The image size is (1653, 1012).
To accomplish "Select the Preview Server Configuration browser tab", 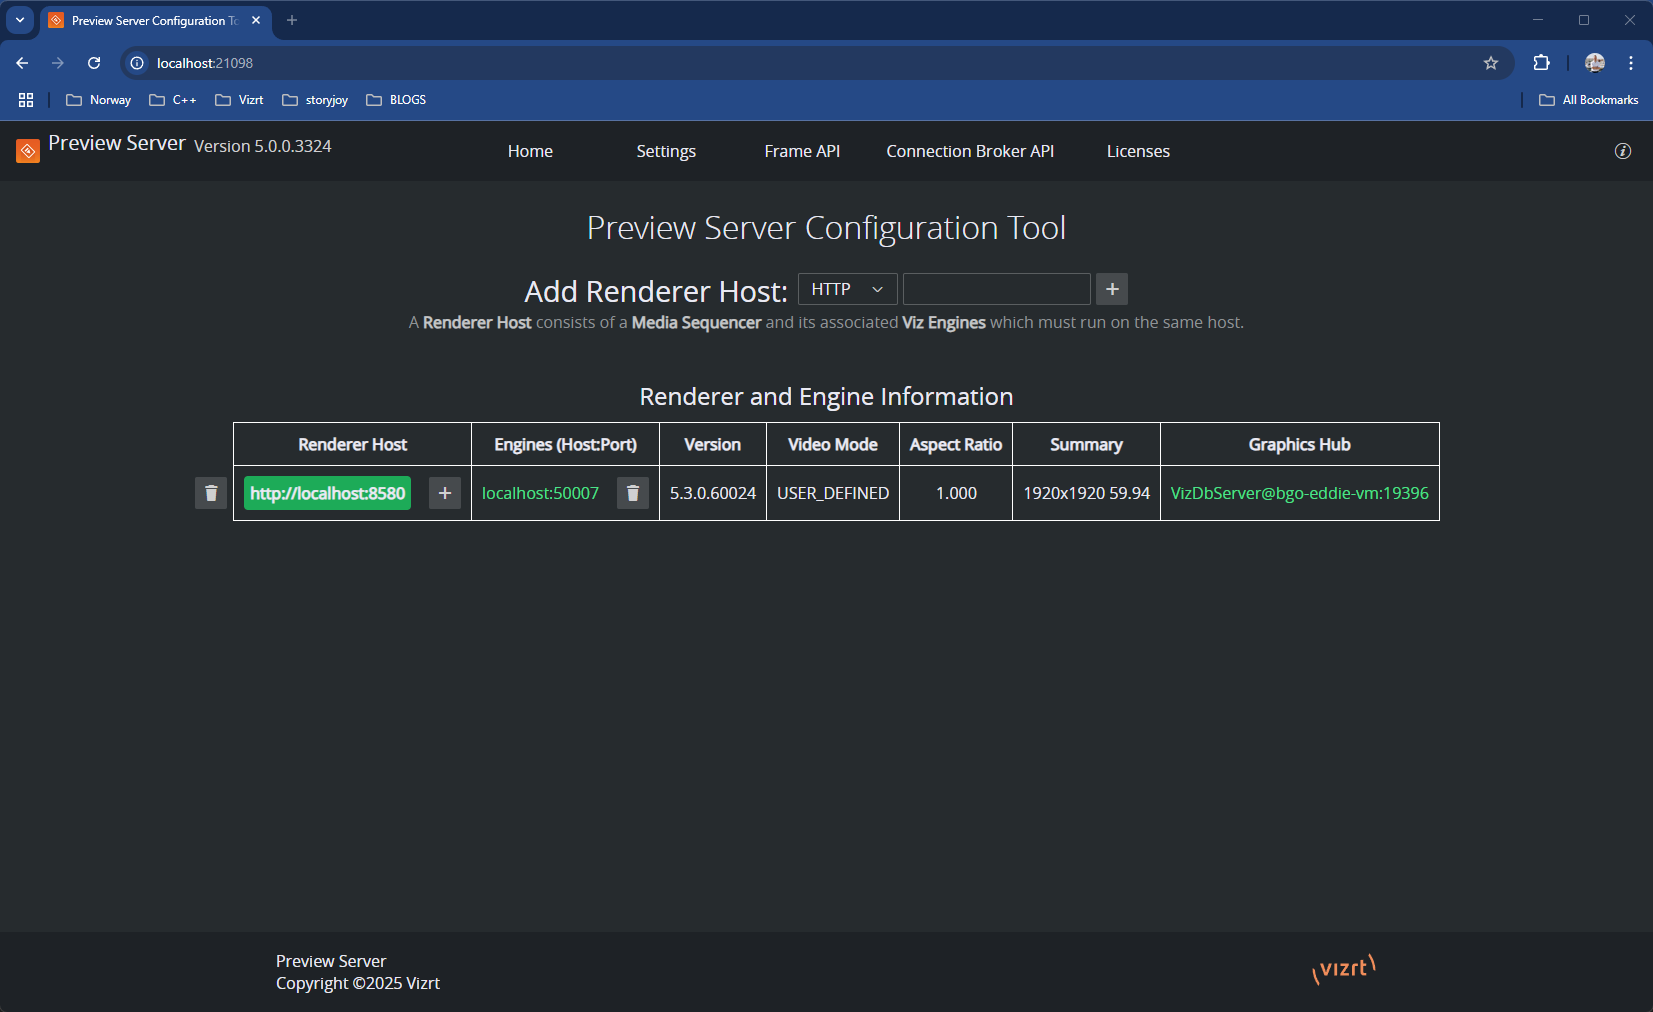I will click(x=155, y=20).
